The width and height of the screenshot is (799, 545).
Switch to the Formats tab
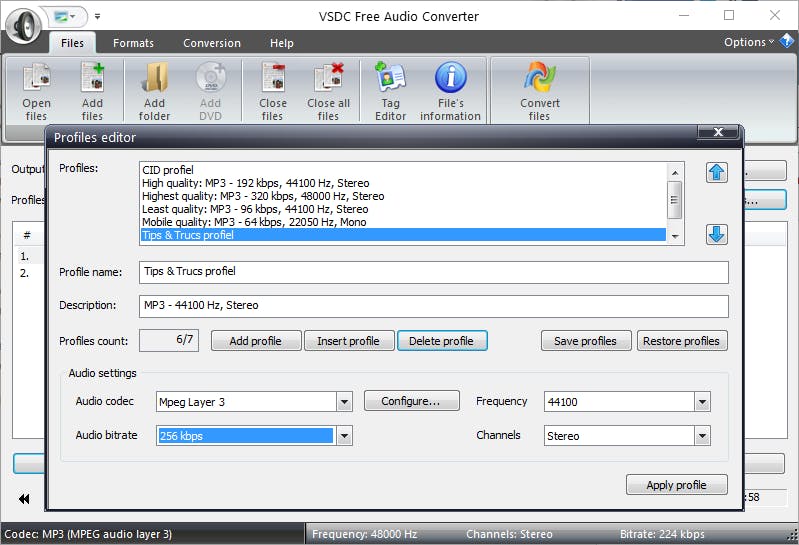133,43
